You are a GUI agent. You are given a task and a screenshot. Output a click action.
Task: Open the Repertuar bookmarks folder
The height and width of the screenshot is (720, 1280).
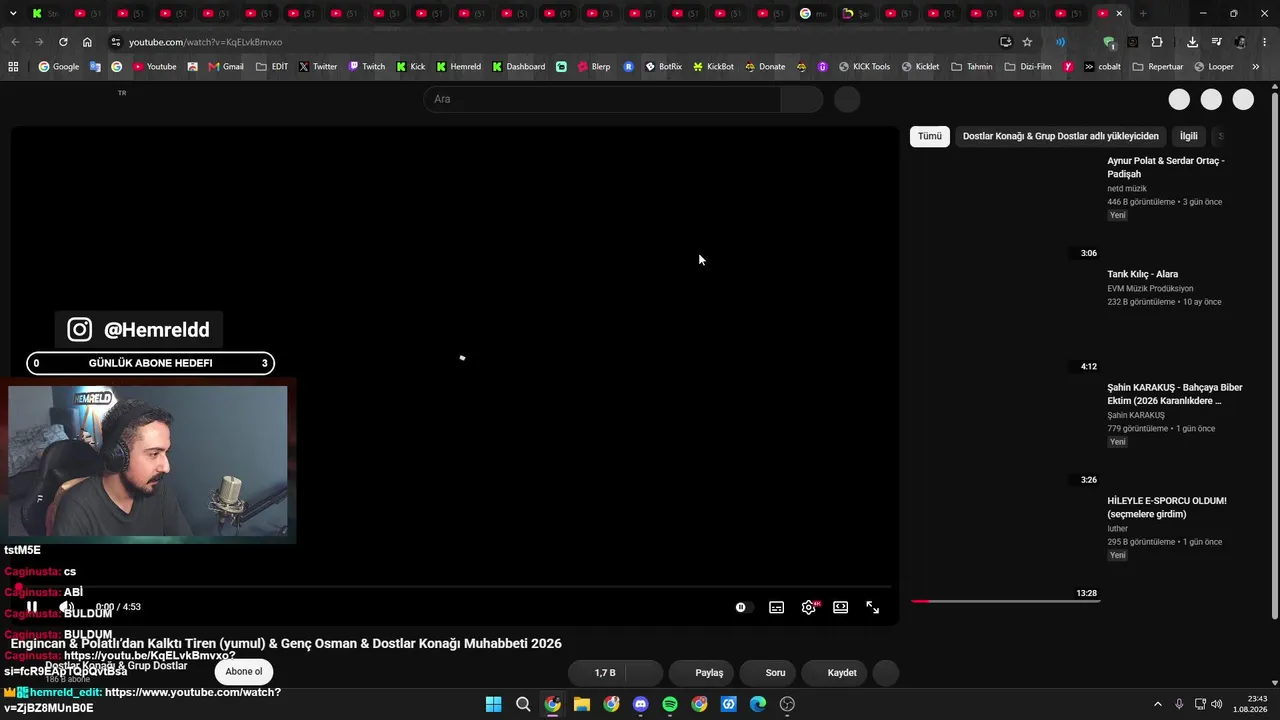[1158, 67]
